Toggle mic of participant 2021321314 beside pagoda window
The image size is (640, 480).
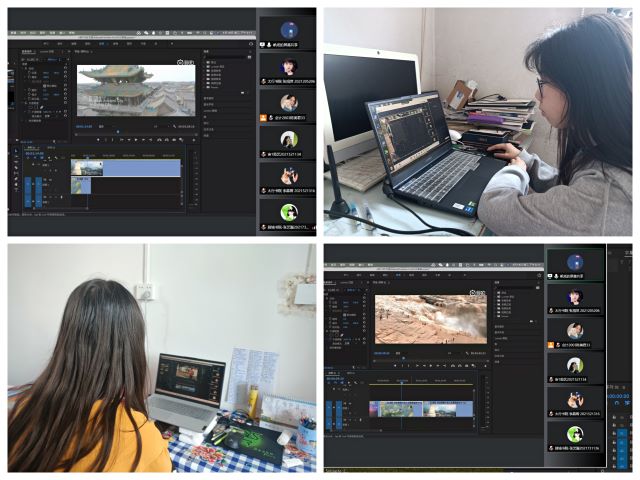click(x=263, y=191)
